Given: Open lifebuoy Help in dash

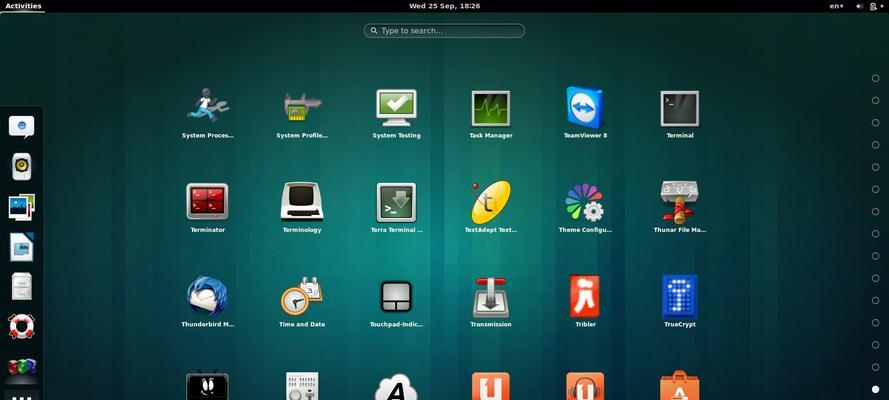Looking at the screenshot, I should tap(22, 326).
